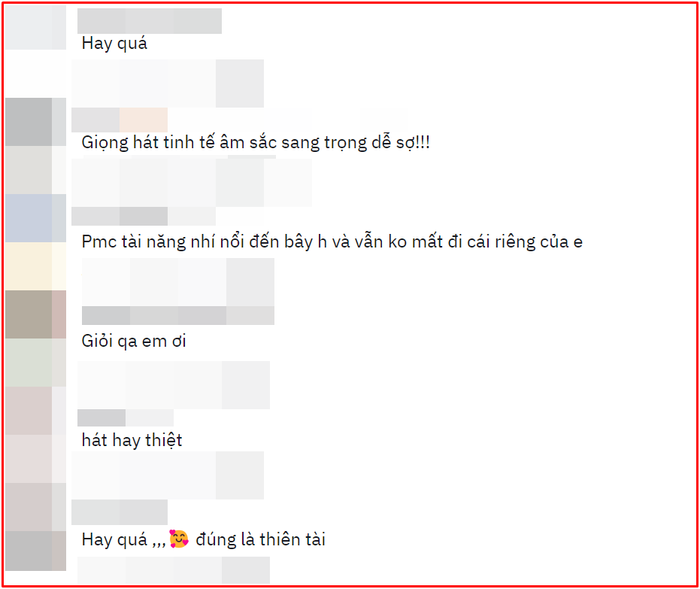Click blurred username above top 'Hay quá' comment
Viewport: 700px width, 589px height.
pyautogui.click(x=150, y=21)
